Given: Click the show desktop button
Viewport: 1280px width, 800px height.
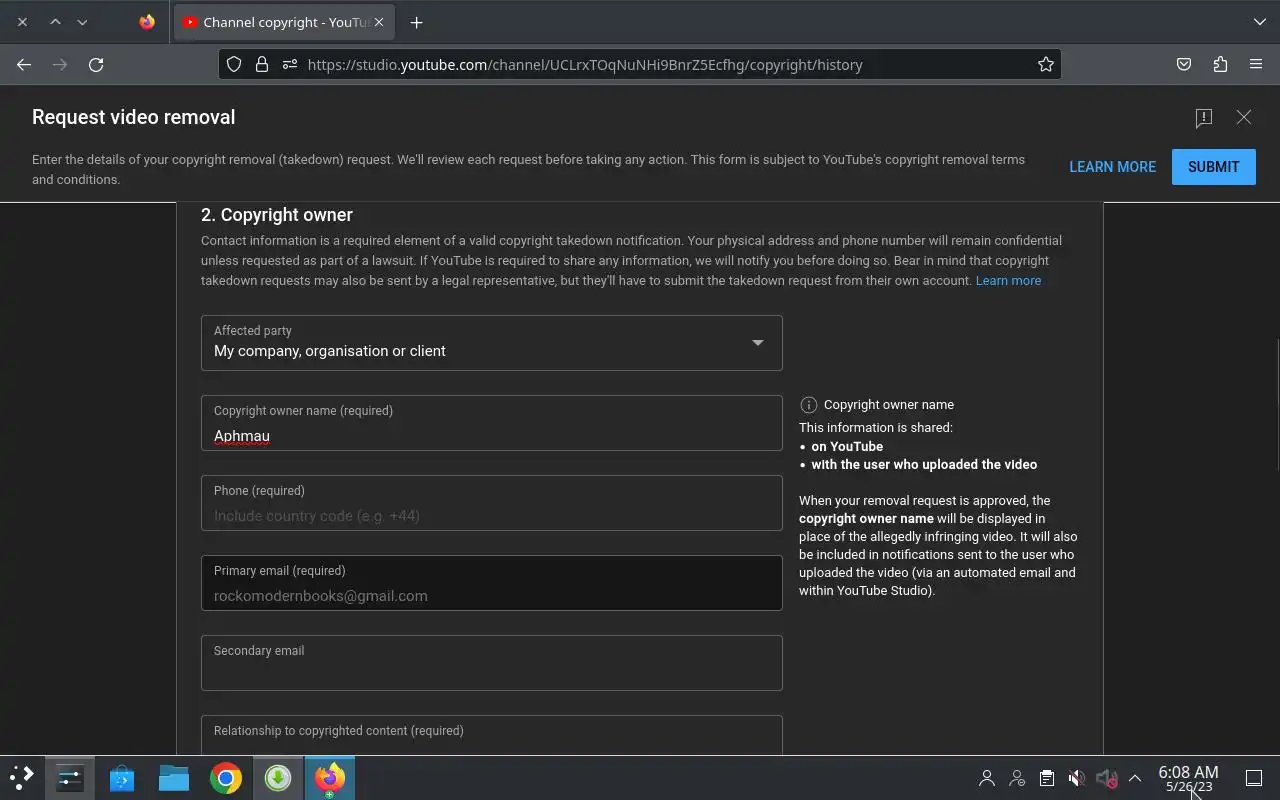Looking at the screenshot, I should pos(1253,778).
